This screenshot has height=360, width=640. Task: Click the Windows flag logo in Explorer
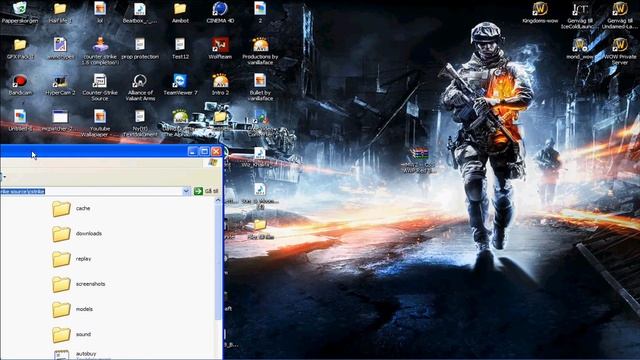tap(212, 163)
